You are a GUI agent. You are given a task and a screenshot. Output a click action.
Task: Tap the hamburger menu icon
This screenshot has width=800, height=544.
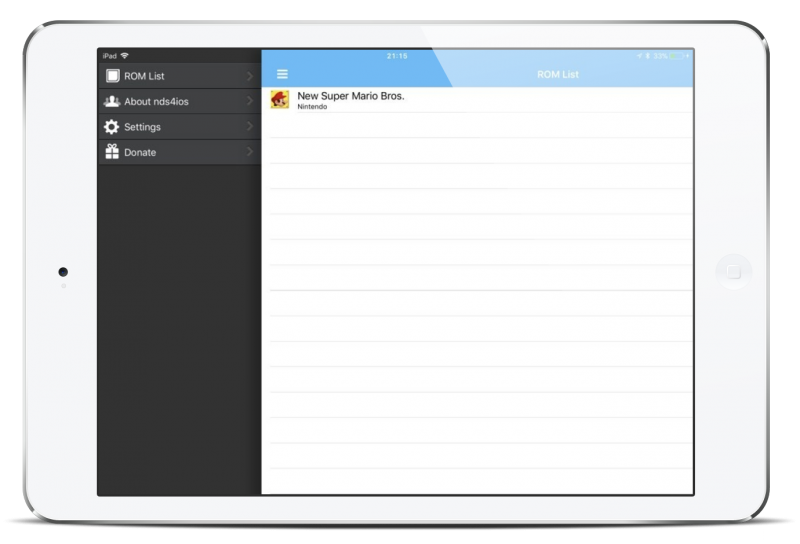[x=282, y=75]
